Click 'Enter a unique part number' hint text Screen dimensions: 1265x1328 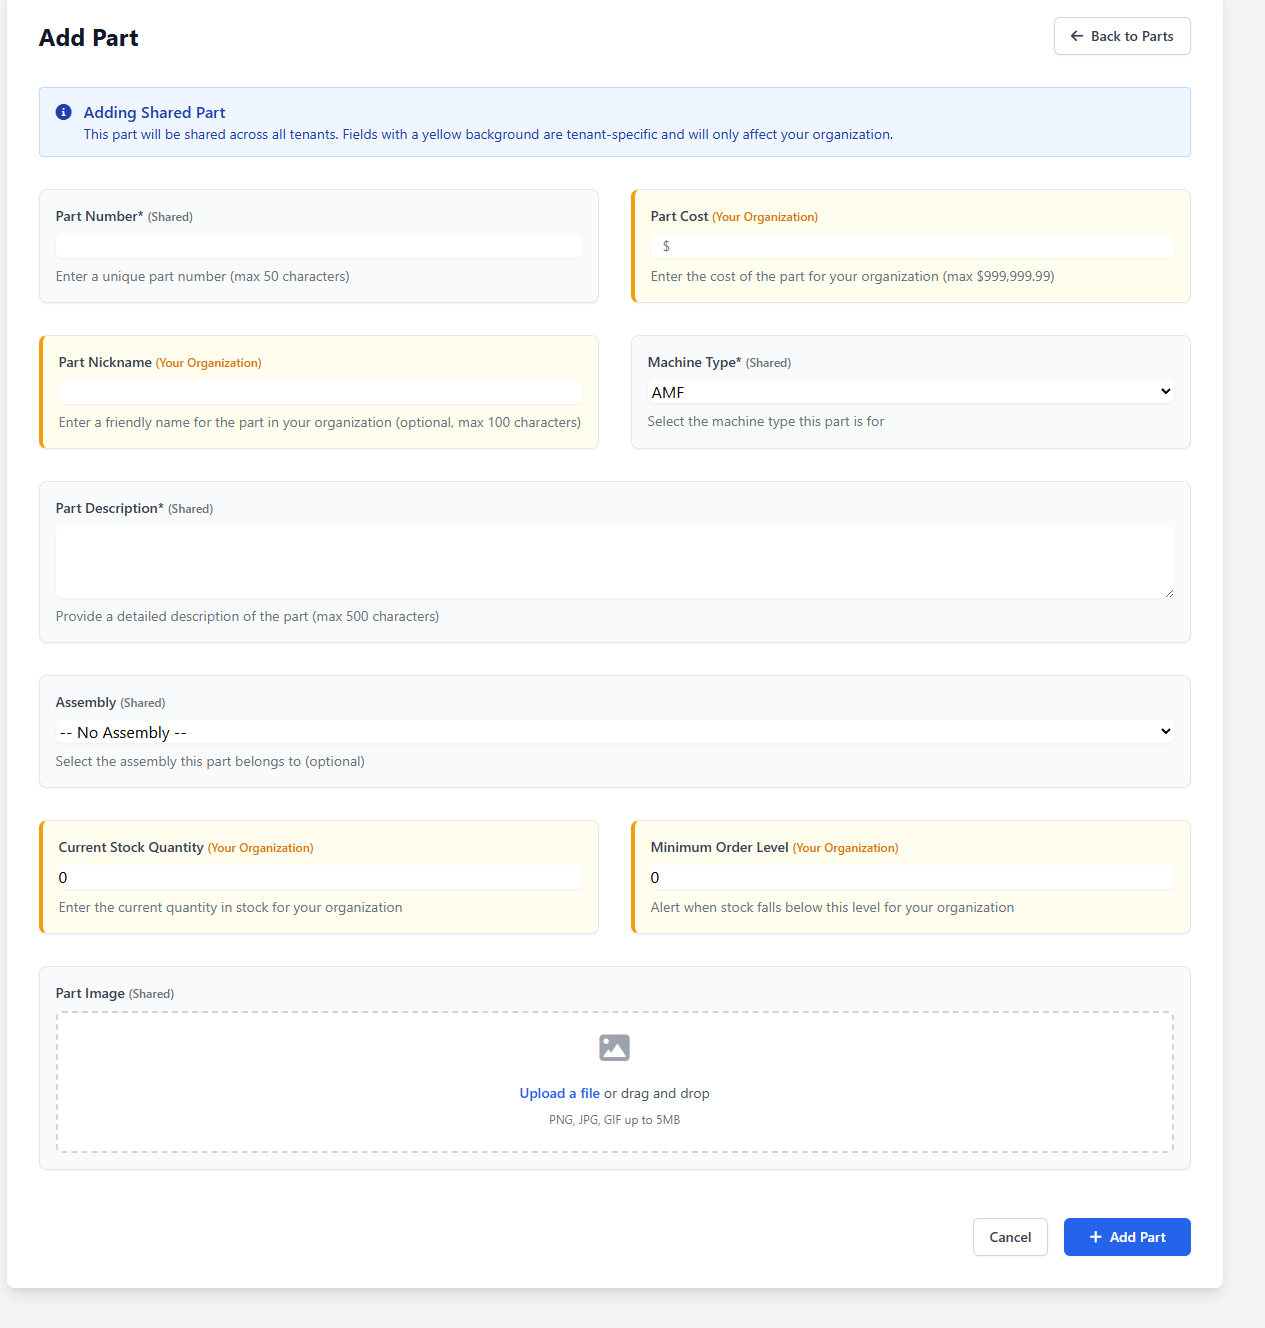click(x=203, y=276)
